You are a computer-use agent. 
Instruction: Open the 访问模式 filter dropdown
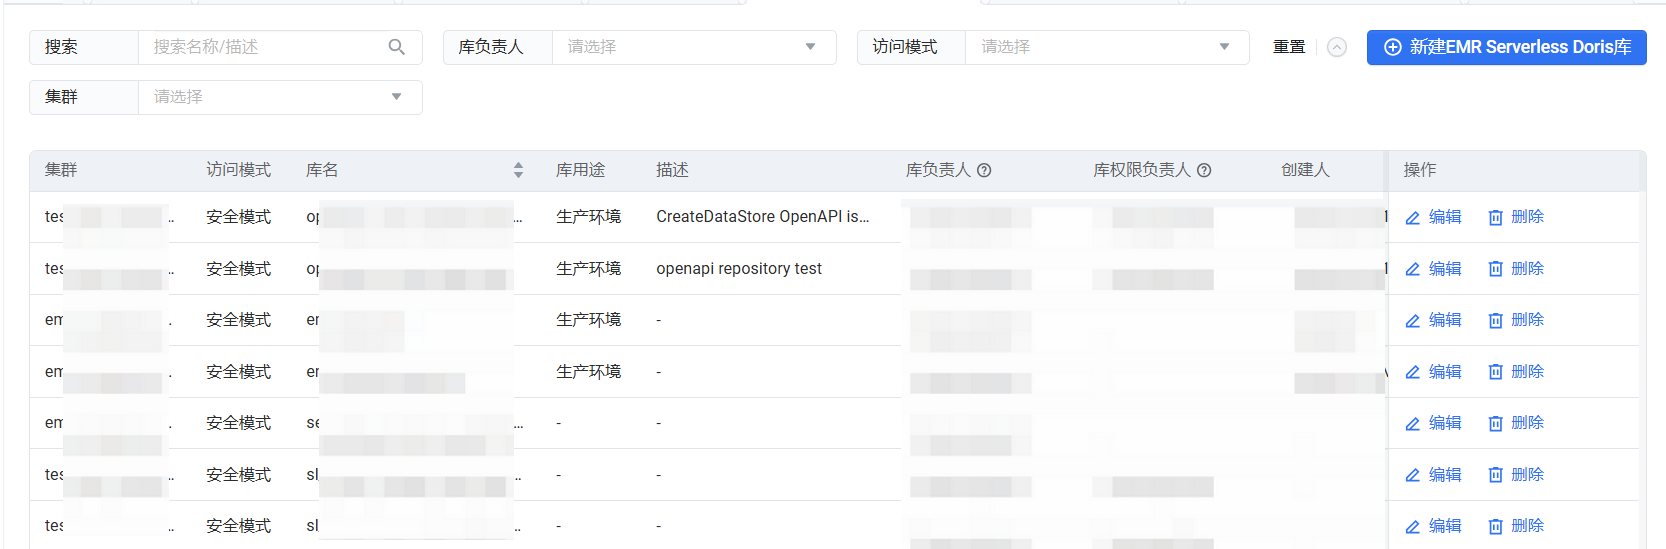coord(1107,47)
